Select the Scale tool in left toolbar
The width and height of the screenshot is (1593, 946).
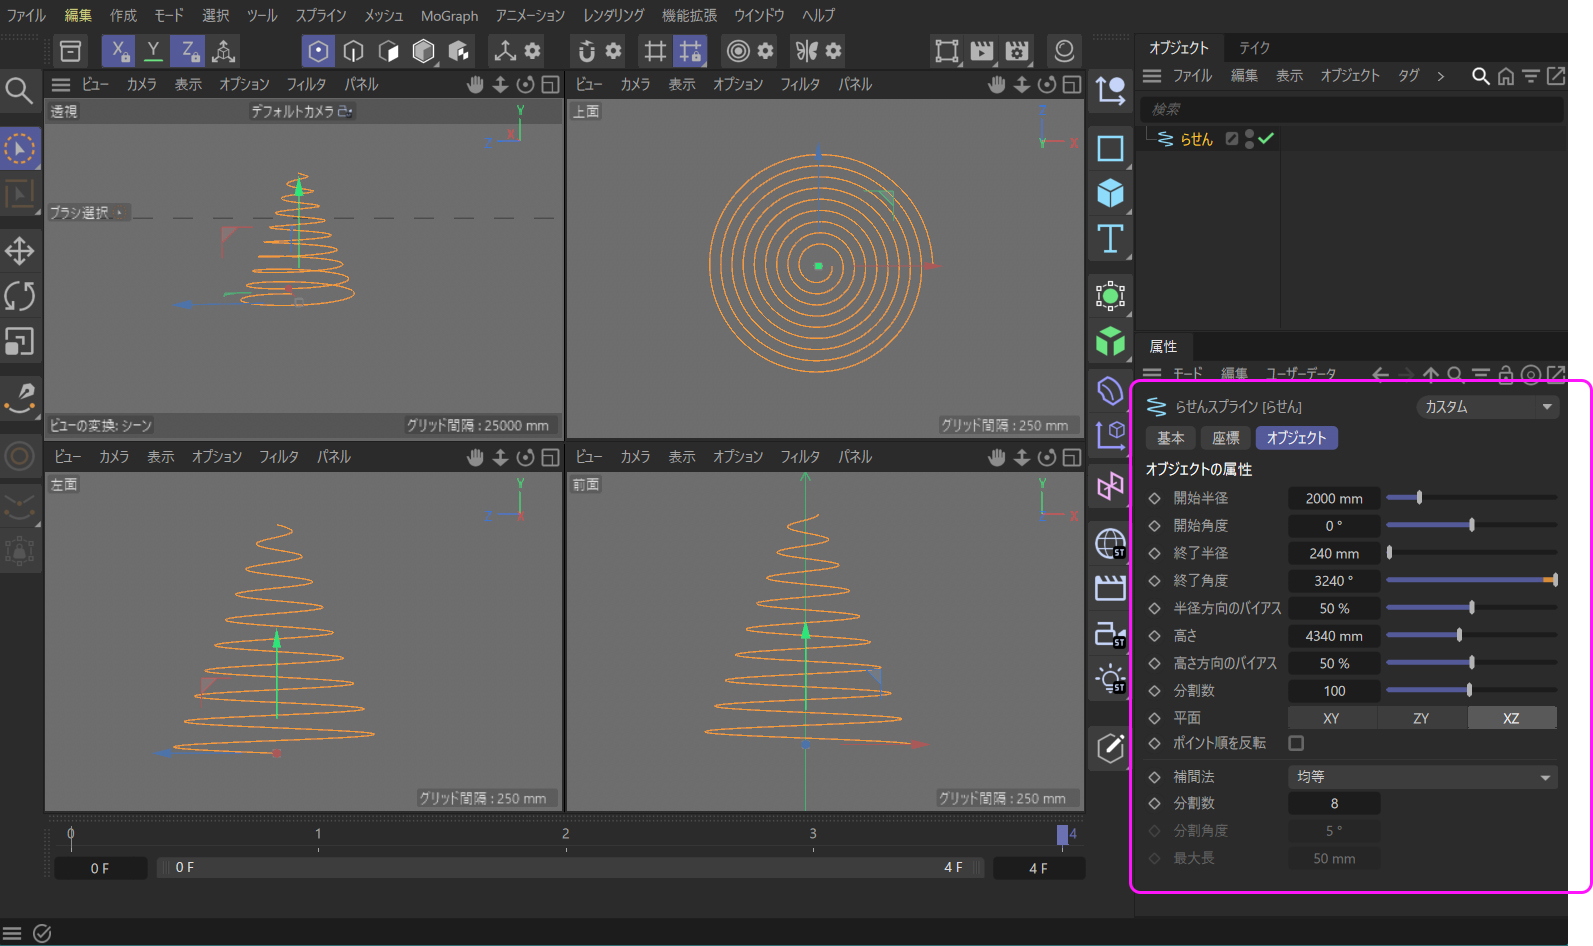coord(19,342)
